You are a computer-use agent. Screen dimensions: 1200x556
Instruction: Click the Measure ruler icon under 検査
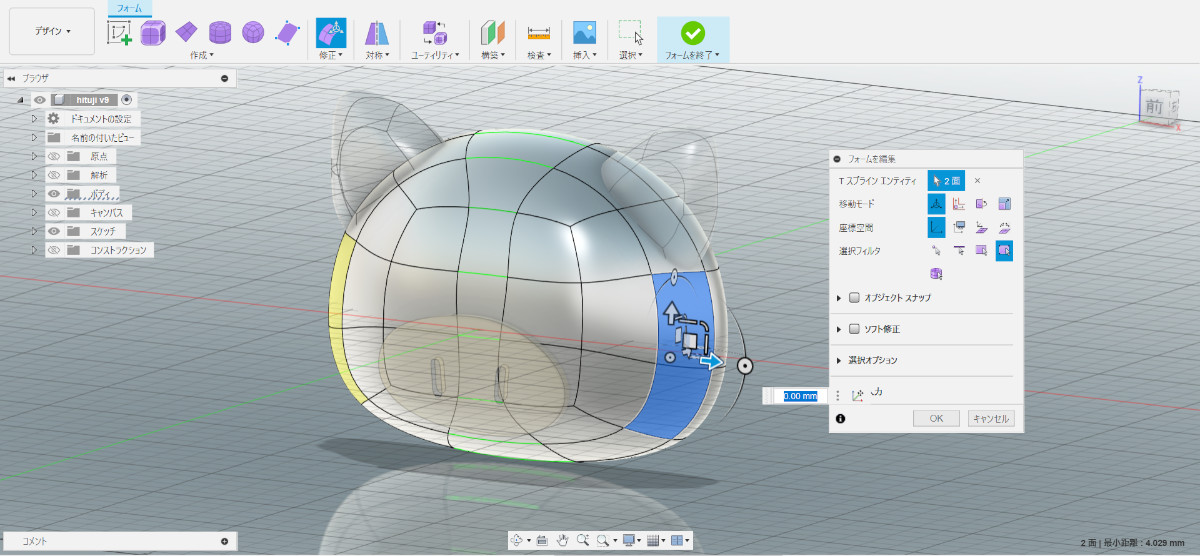(x=539, y=33)
